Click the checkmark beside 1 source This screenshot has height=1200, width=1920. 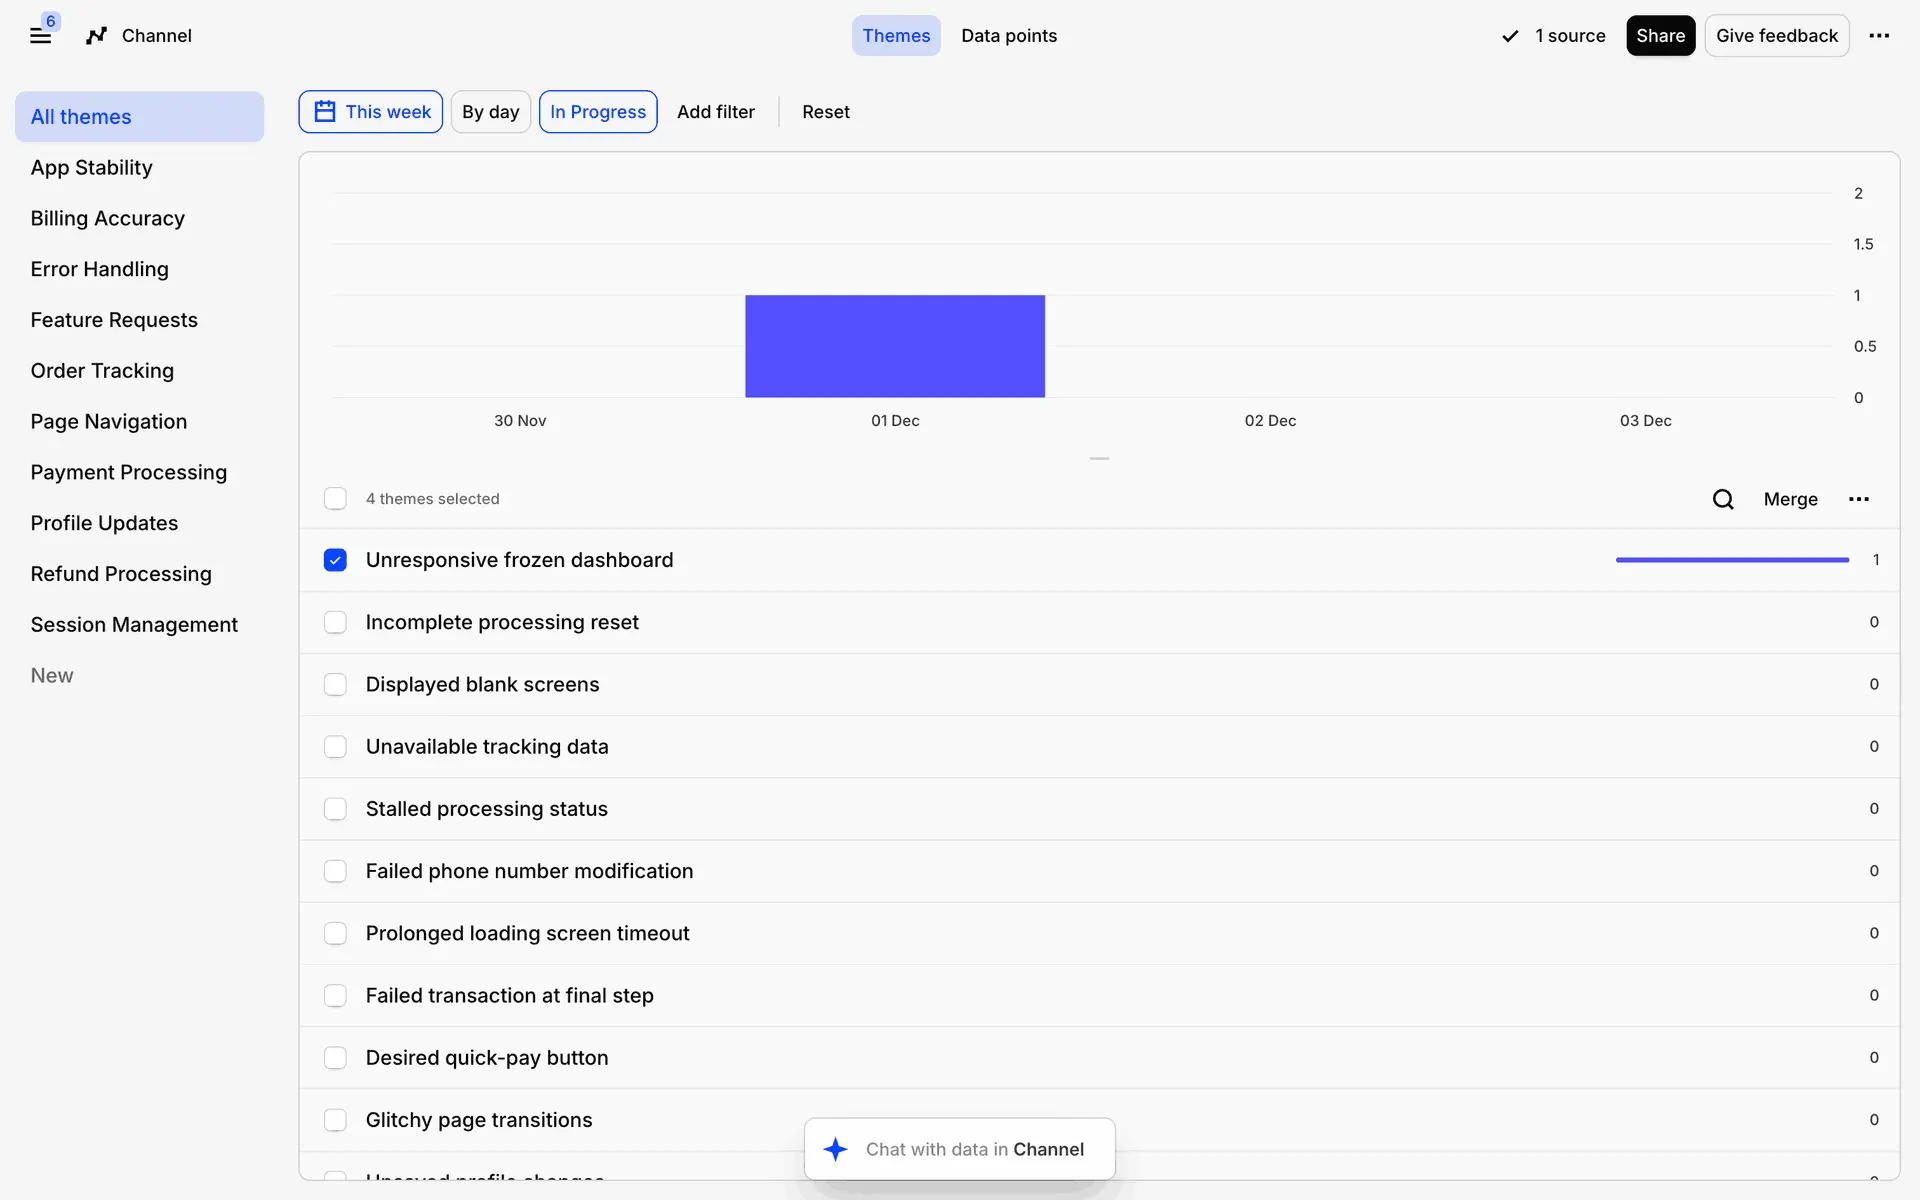click(1510, 36)
